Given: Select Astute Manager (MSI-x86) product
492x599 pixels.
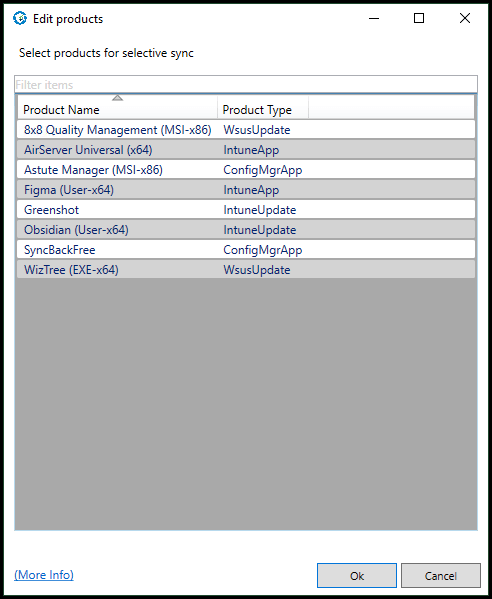Looking at the screenshot, I should (x=246, y=170).
